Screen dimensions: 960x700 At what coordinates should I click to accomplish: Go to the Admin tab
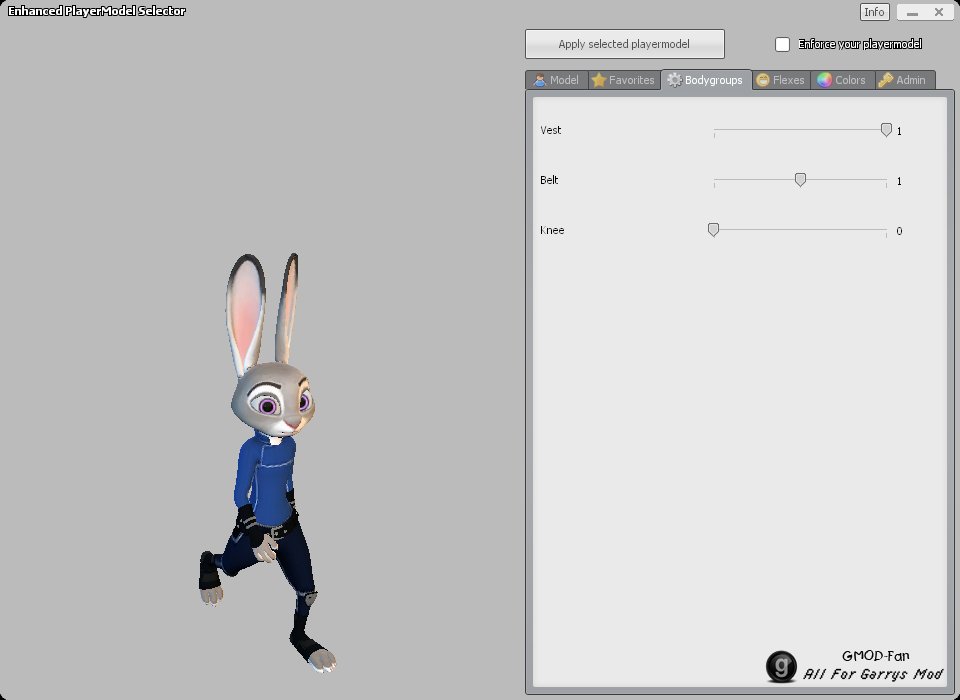tap(904, 80)
